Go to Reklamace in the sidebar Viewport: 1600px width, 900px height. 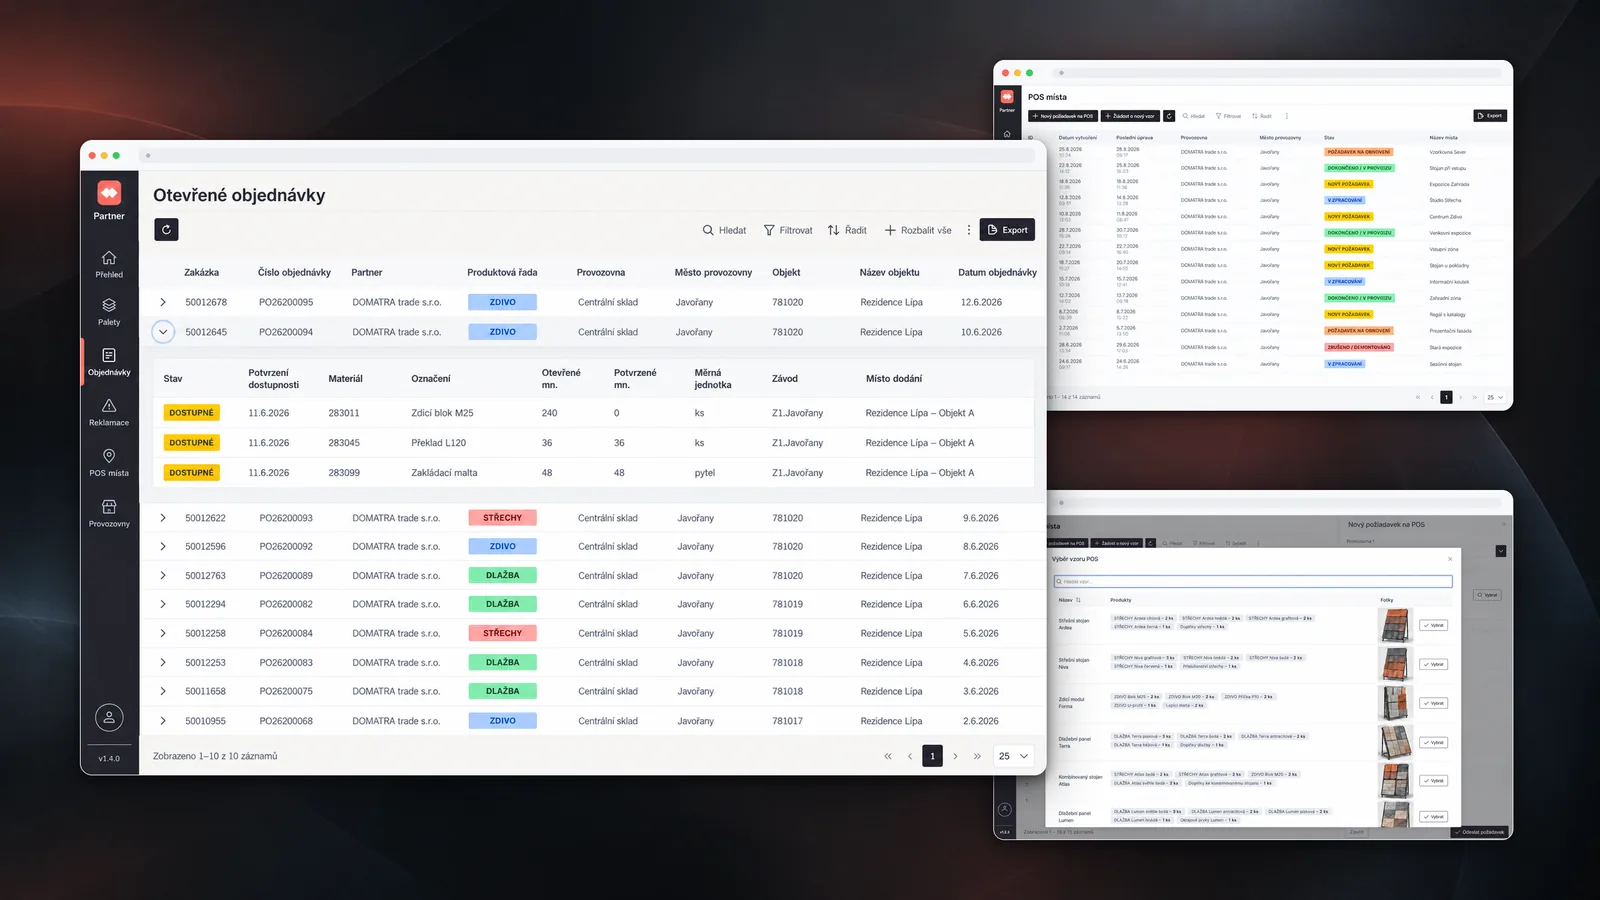pos(109,412)
